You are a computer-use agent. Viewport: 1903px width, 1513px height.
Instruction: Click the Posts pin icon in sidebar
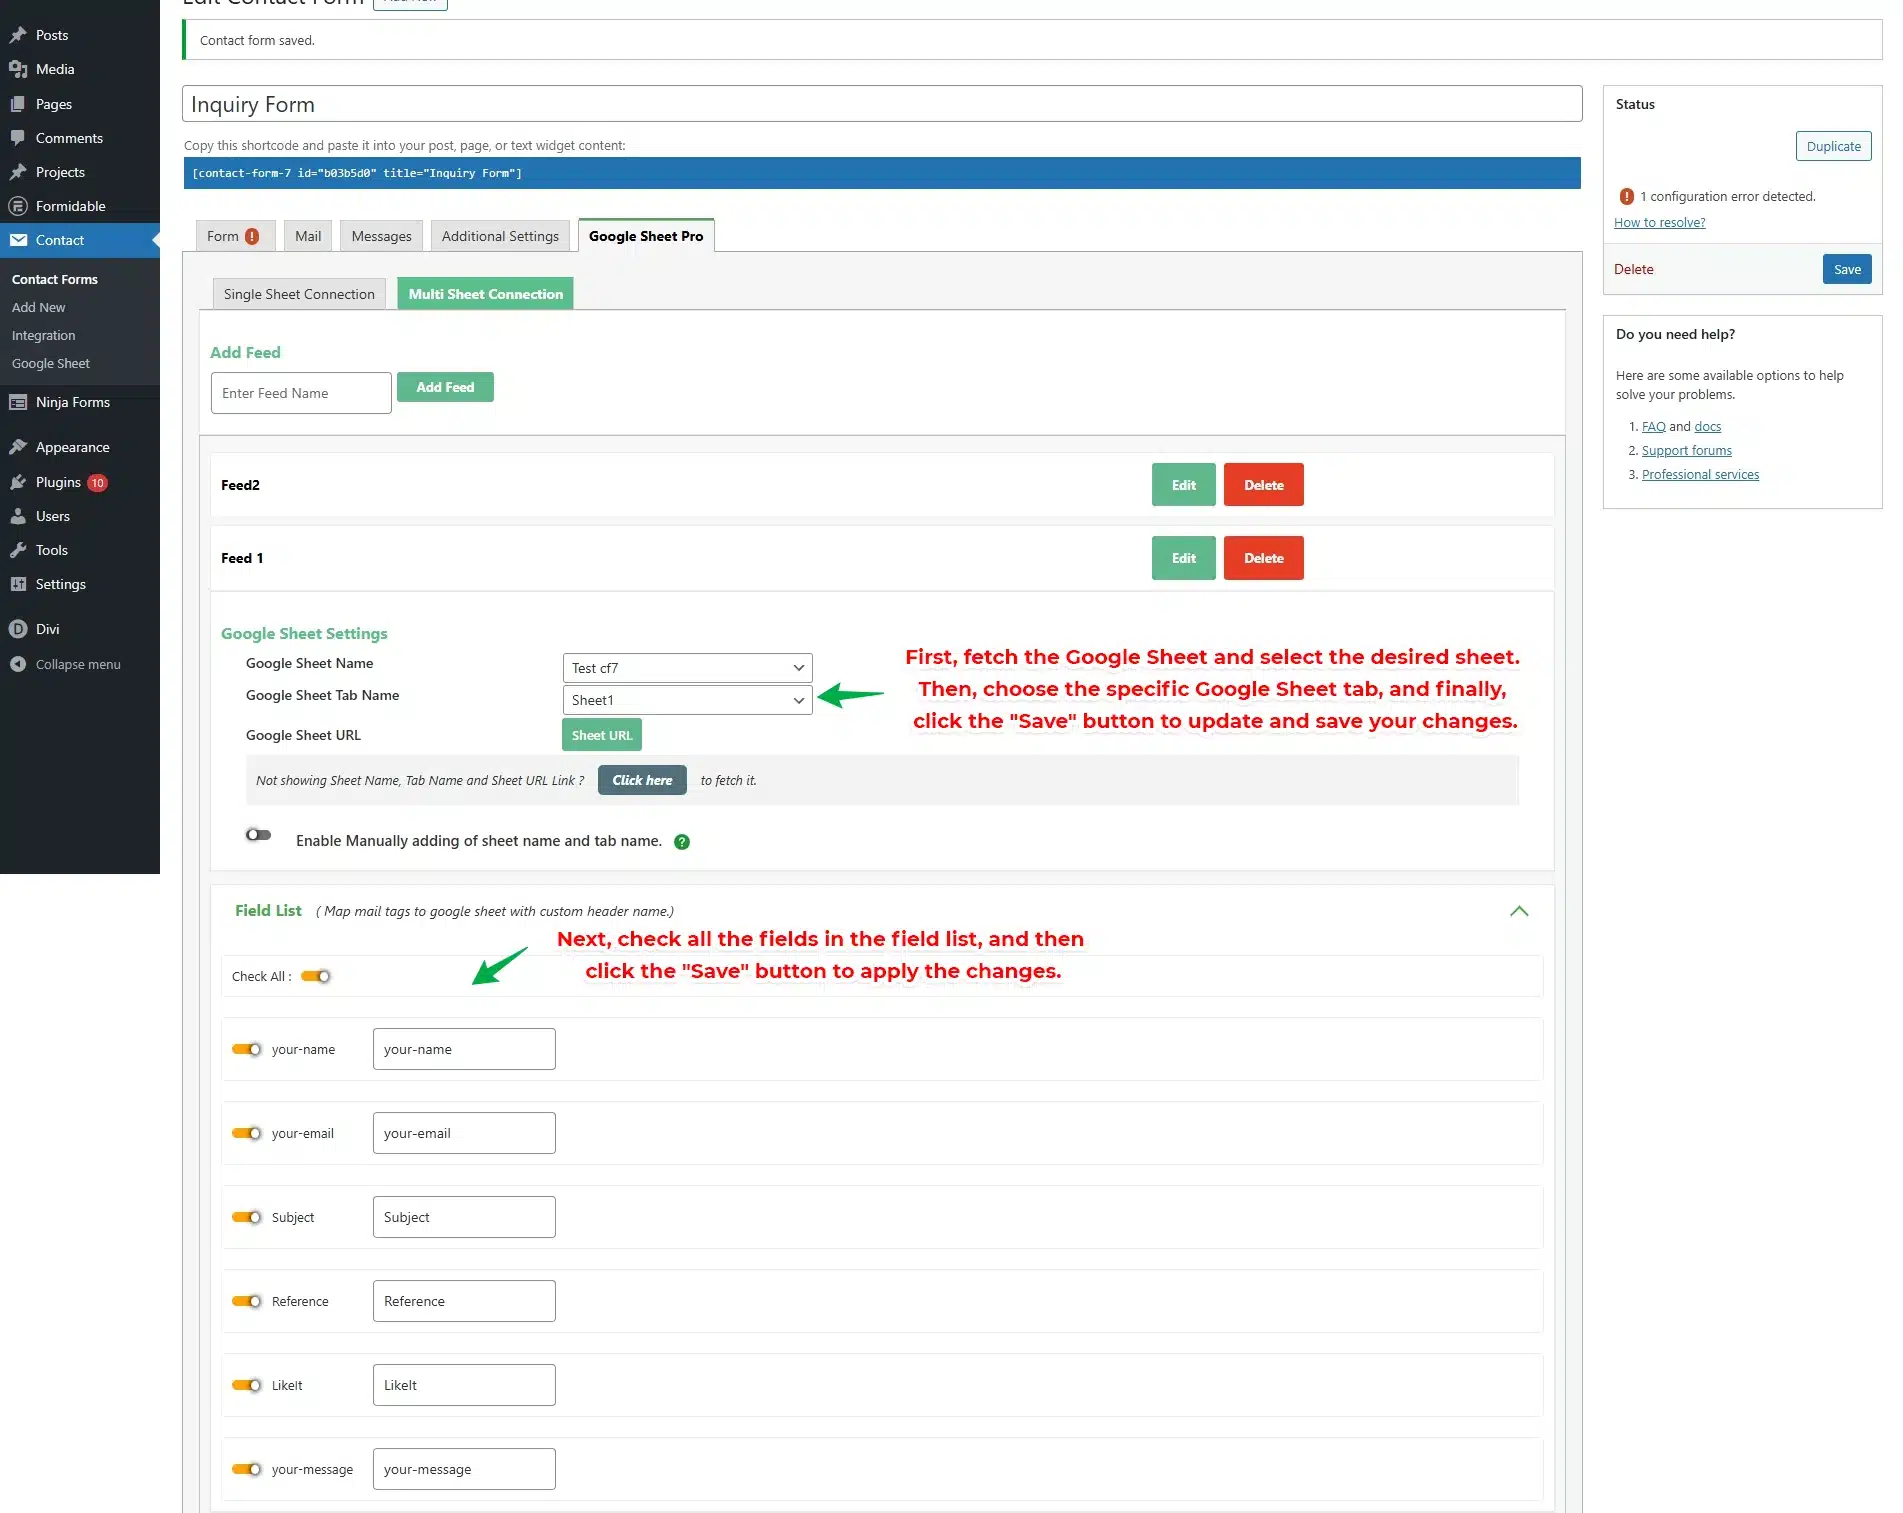(18, 35)
